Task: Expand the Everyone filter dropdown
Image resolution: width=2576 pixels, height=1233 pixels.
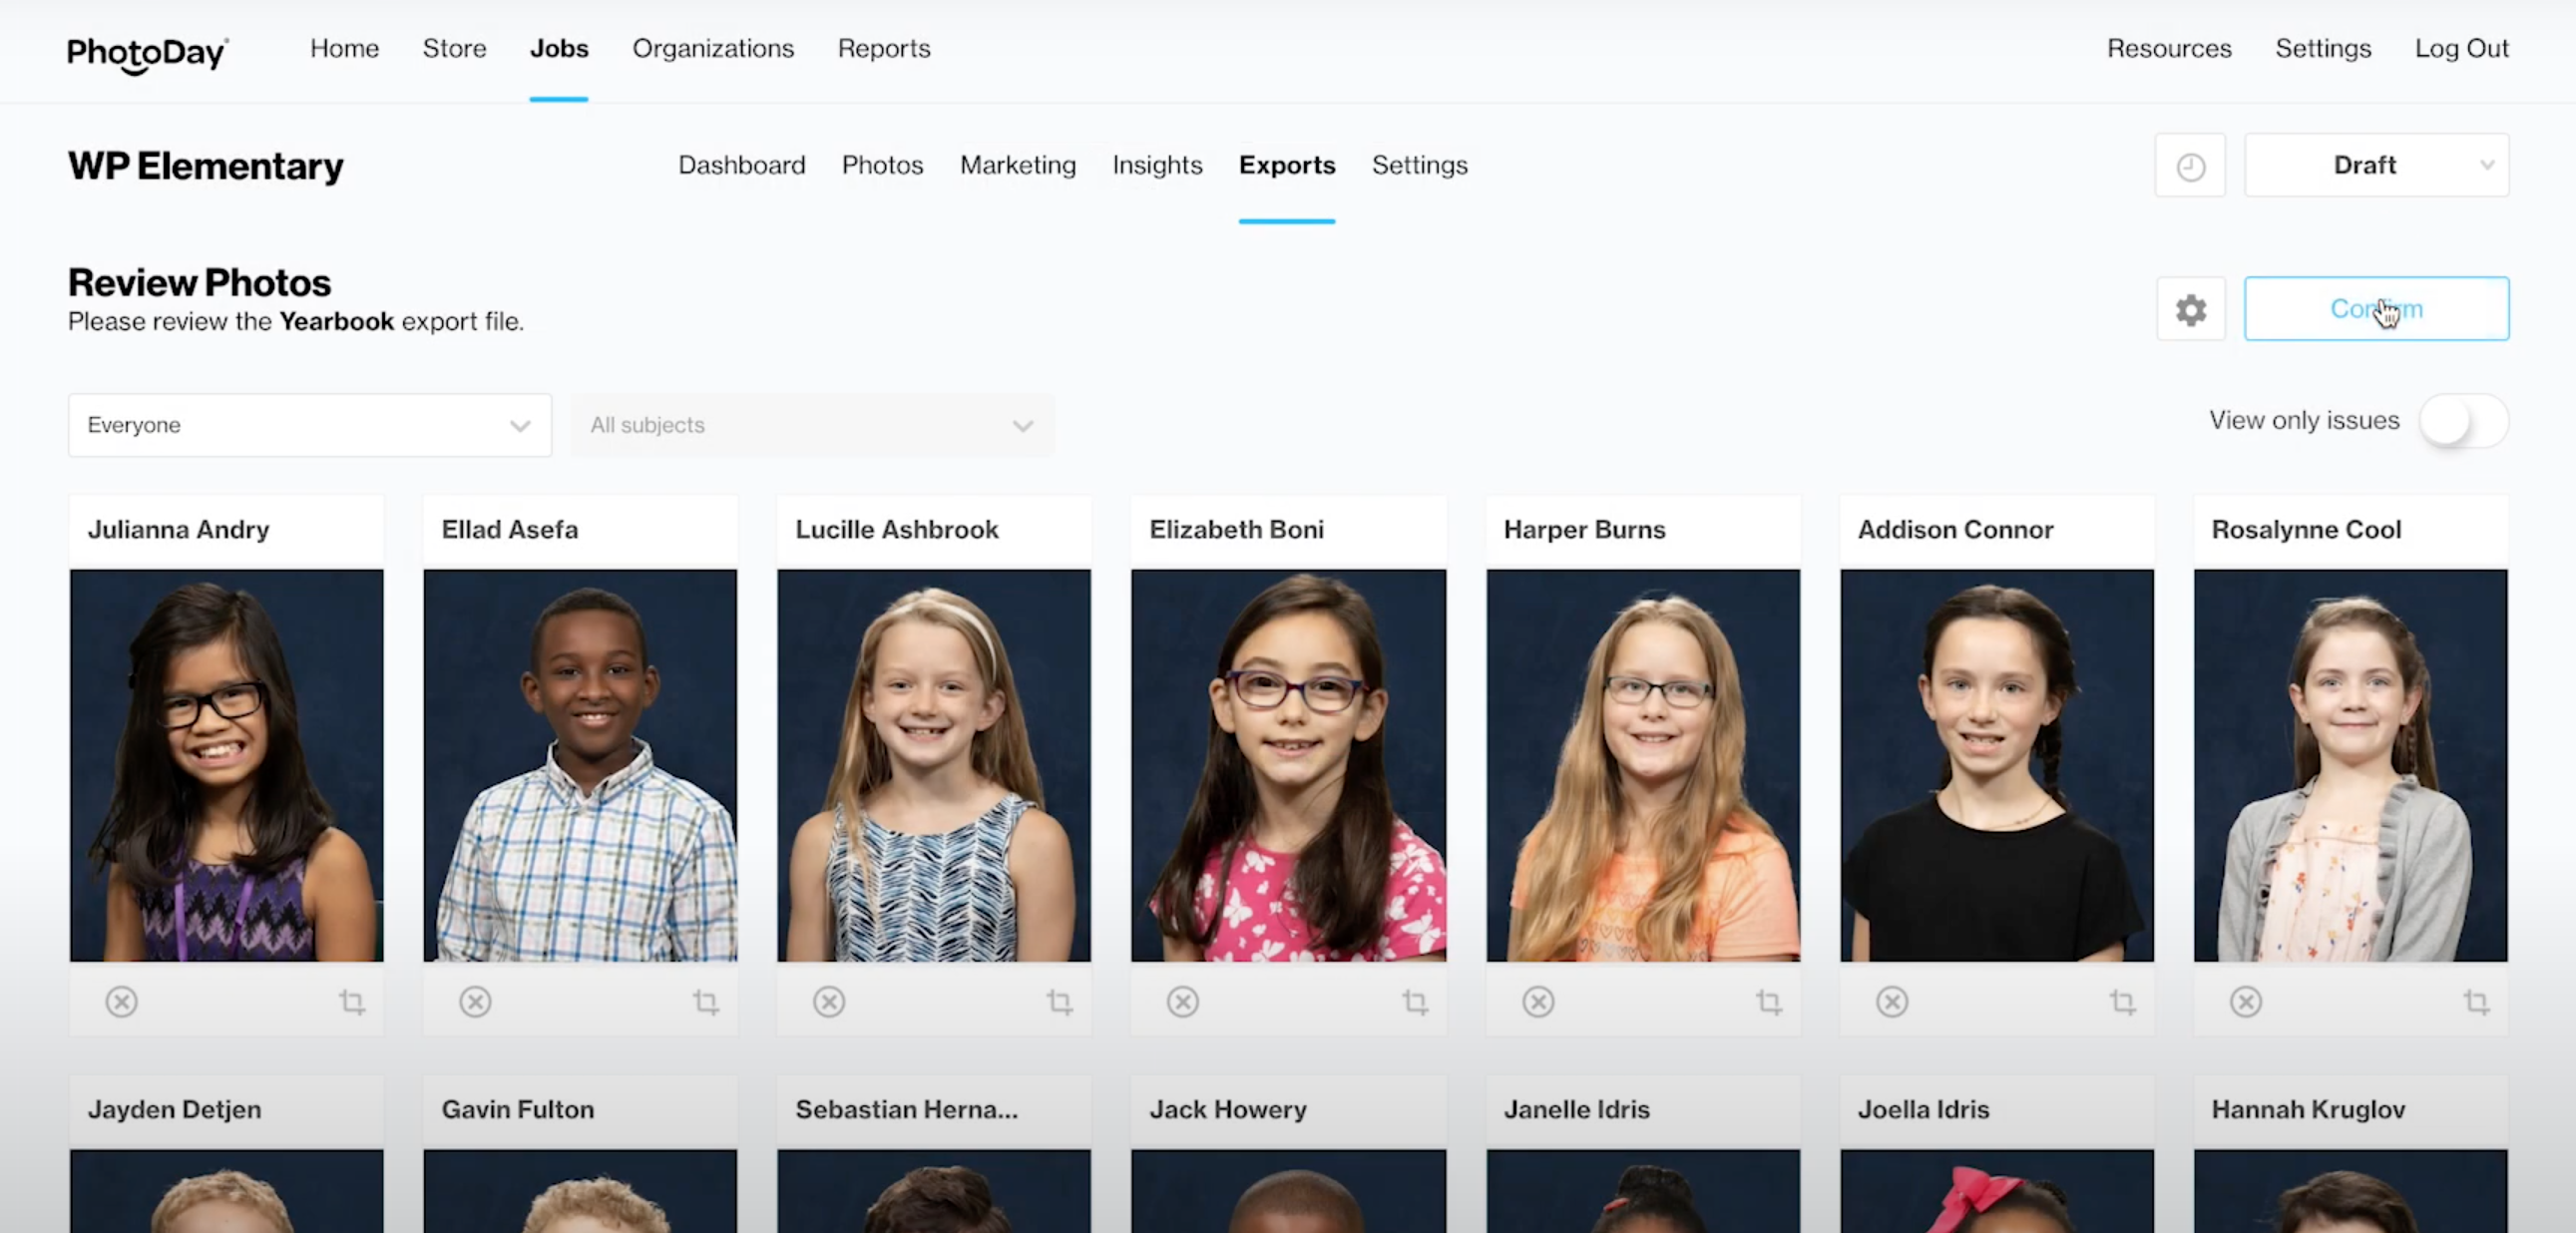Action: tap(310, 425)
